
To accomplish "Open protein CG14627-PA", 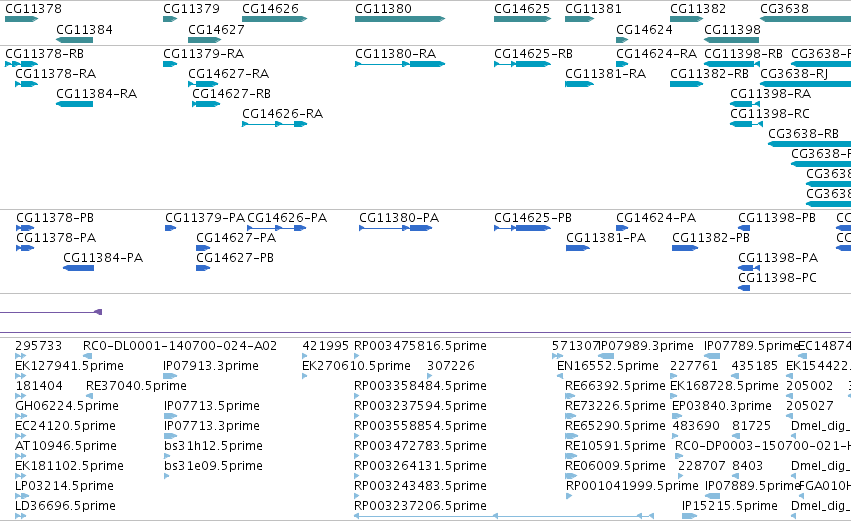I will tap(236, 238).
